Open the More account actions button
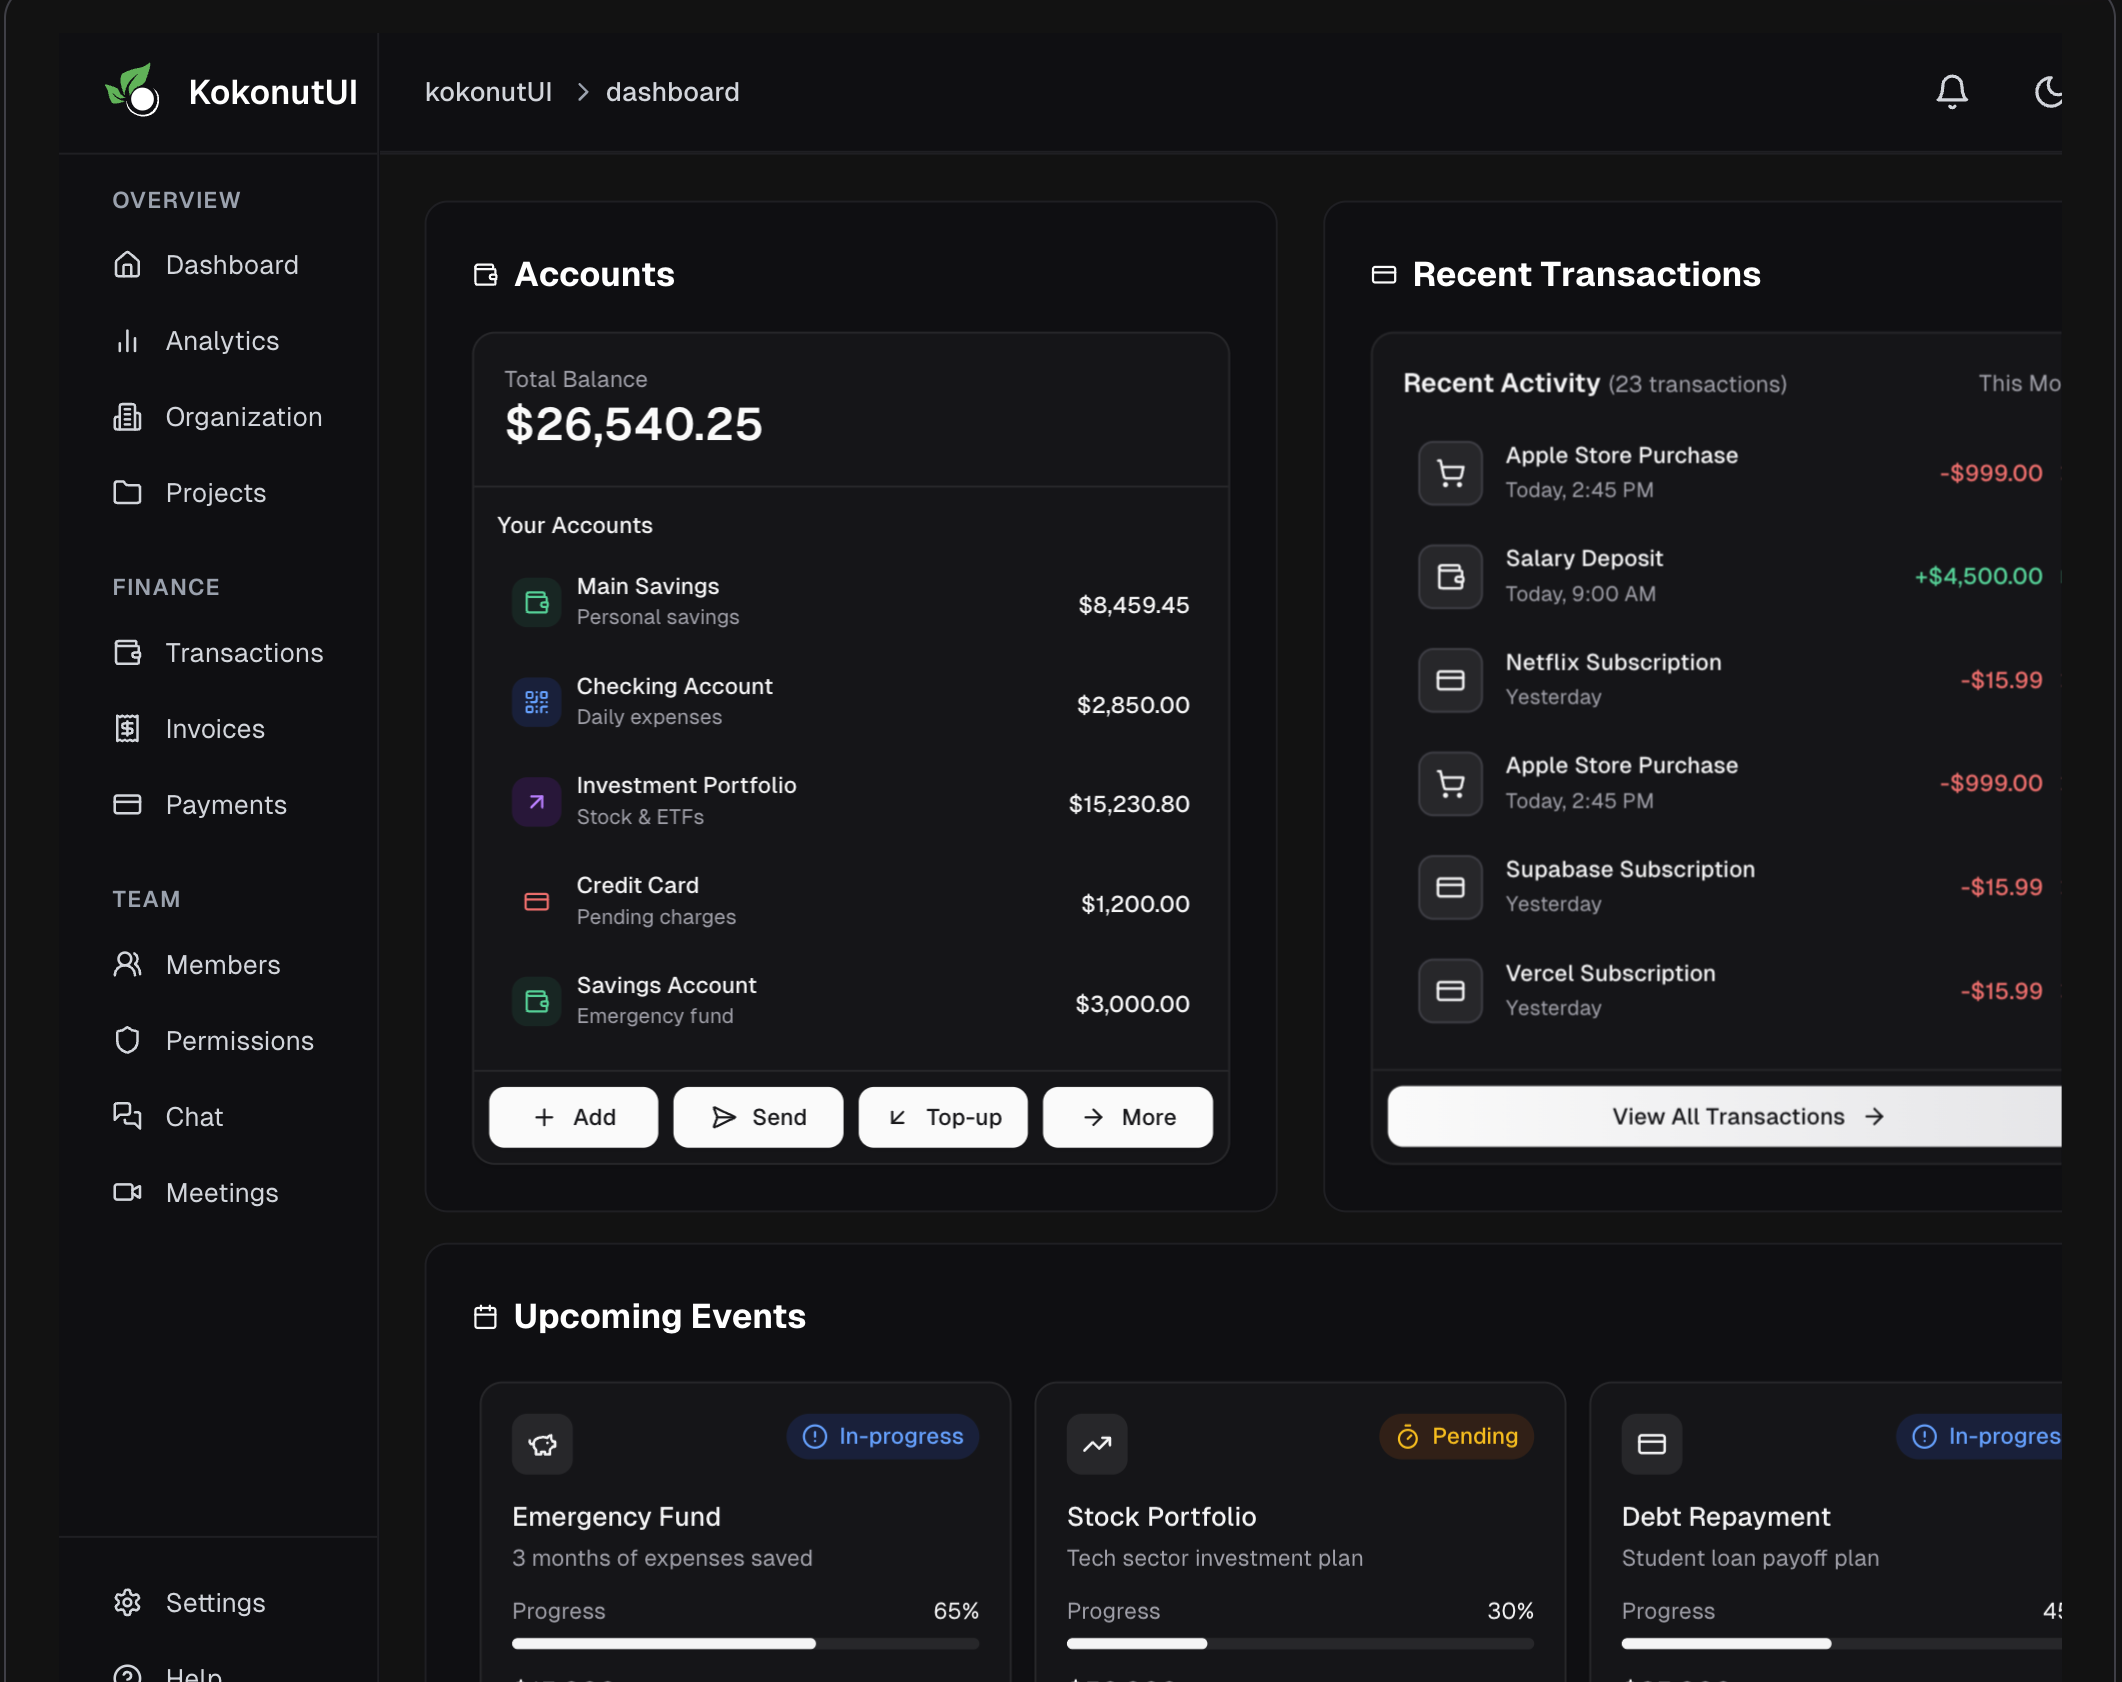The image size is (2122, 1682). (x=1127, y=1117)
